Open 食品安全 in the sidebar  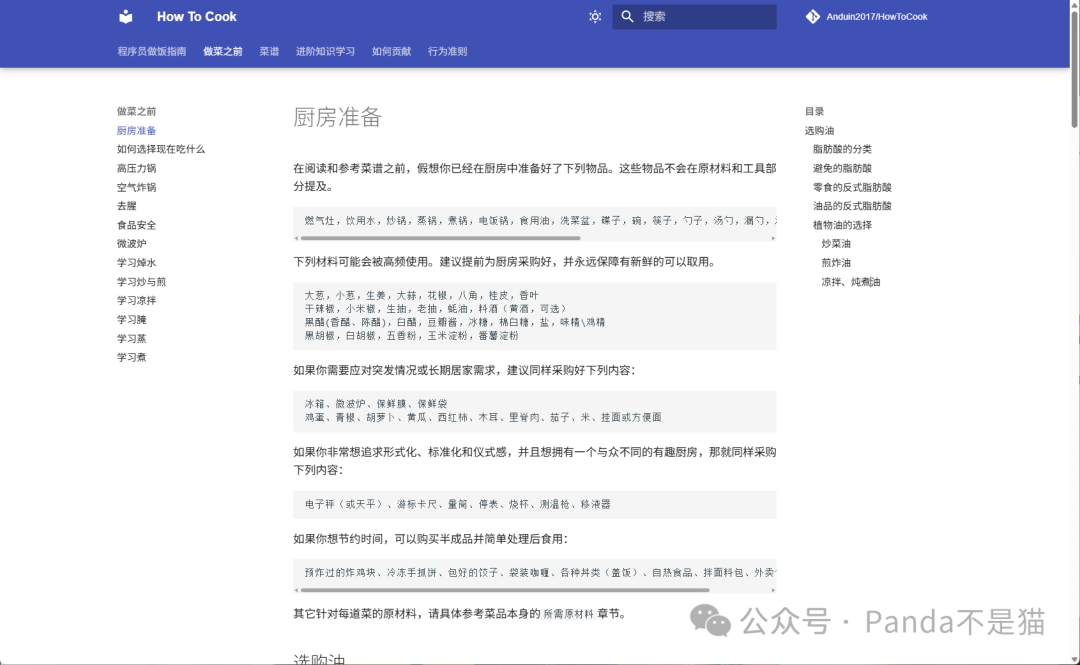point(136,225)
